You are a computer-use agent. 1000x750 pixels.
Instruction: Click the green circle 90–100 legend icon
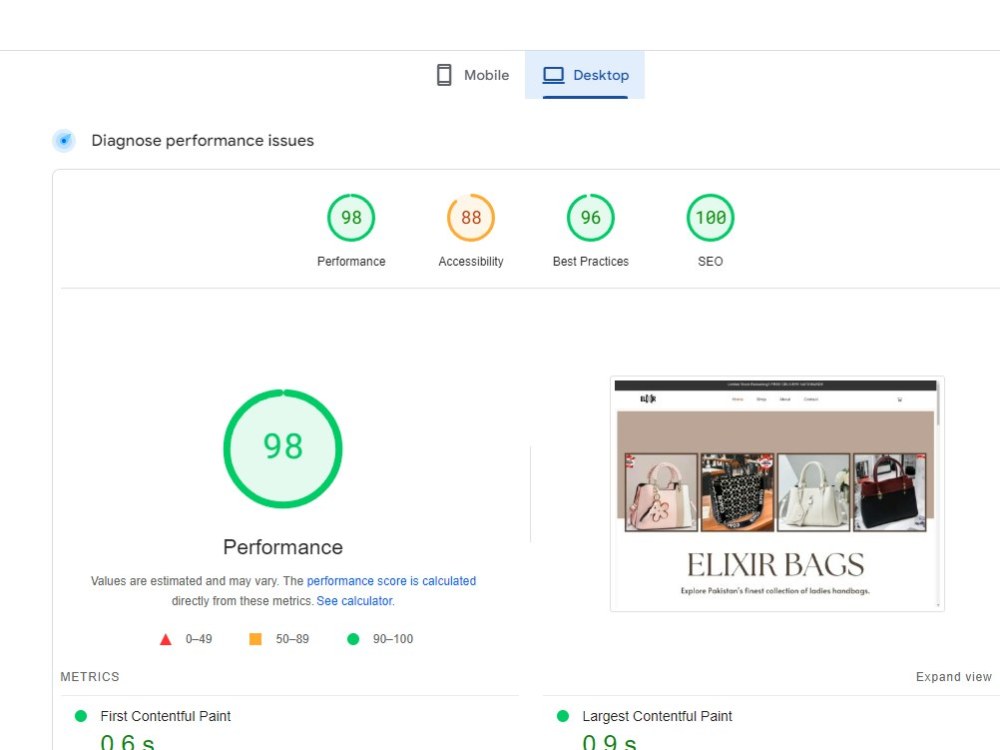point(353,639)
